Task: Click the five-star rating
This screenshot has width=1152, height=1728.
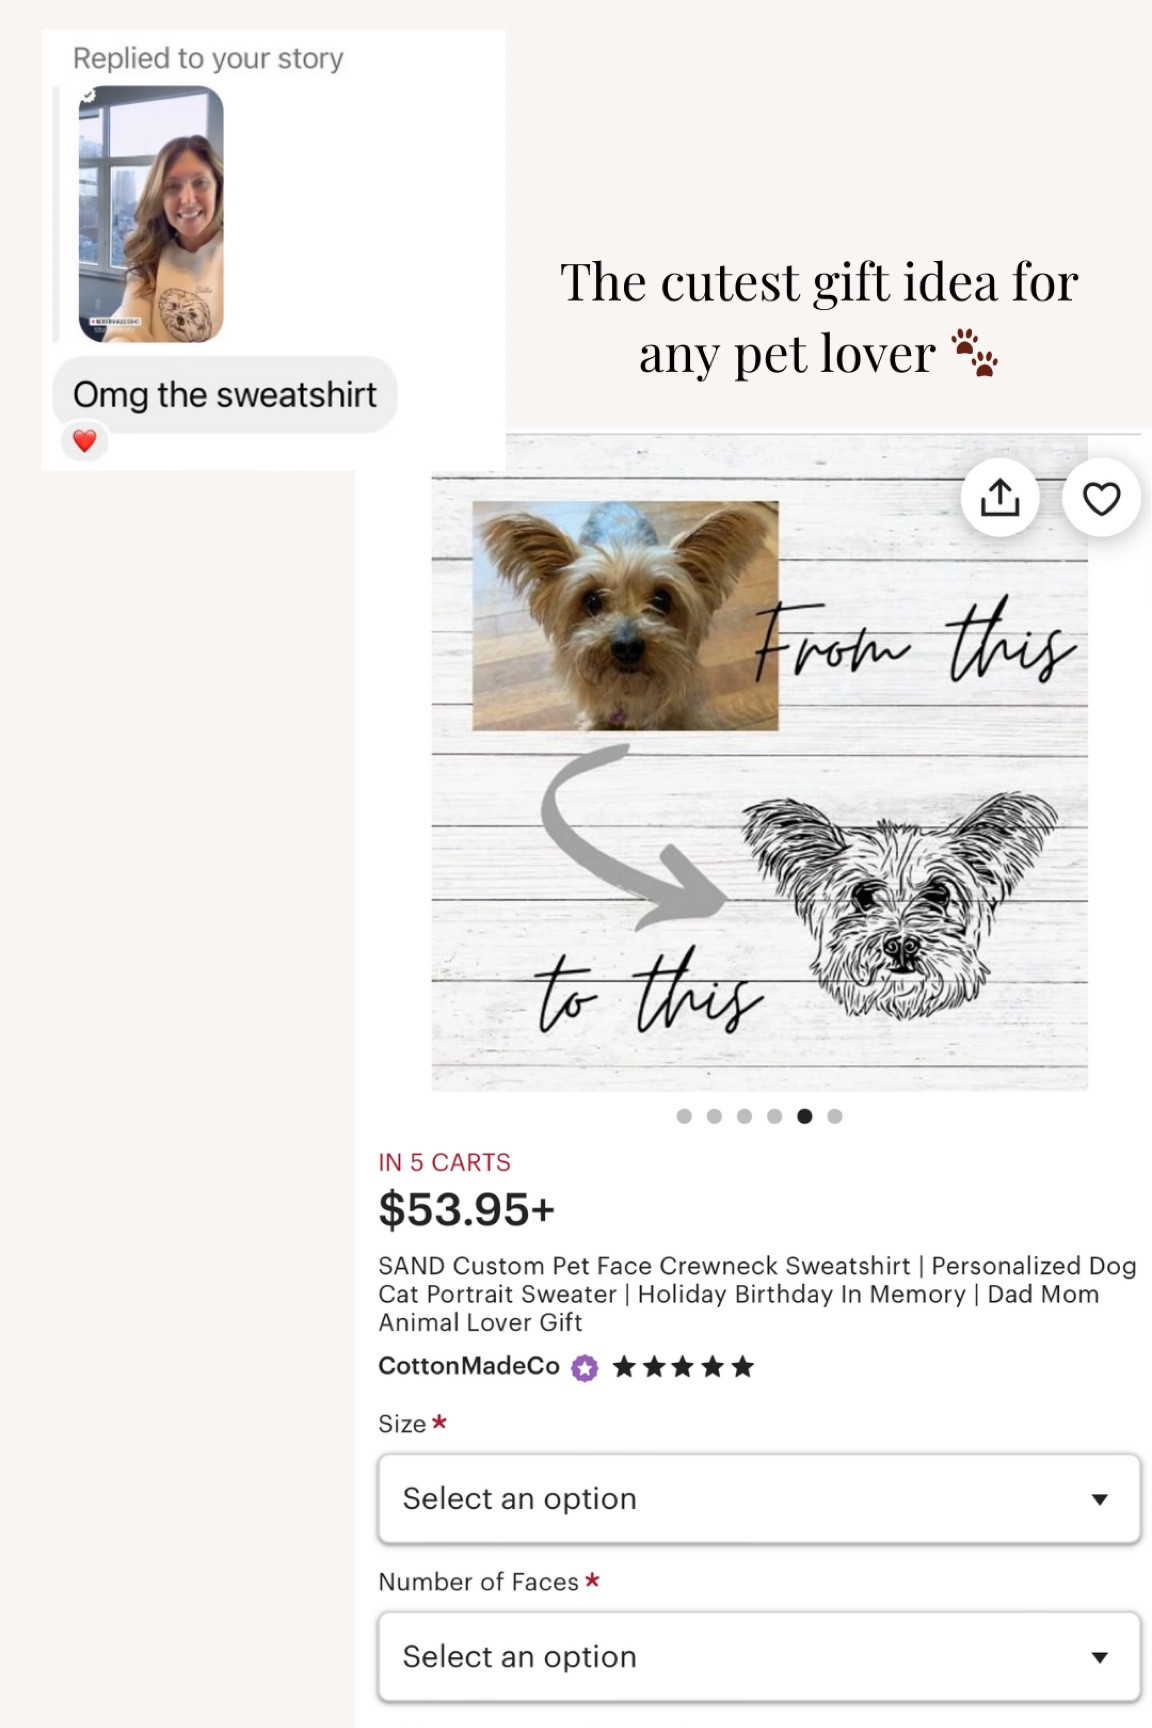Action: coord(683,1367)
